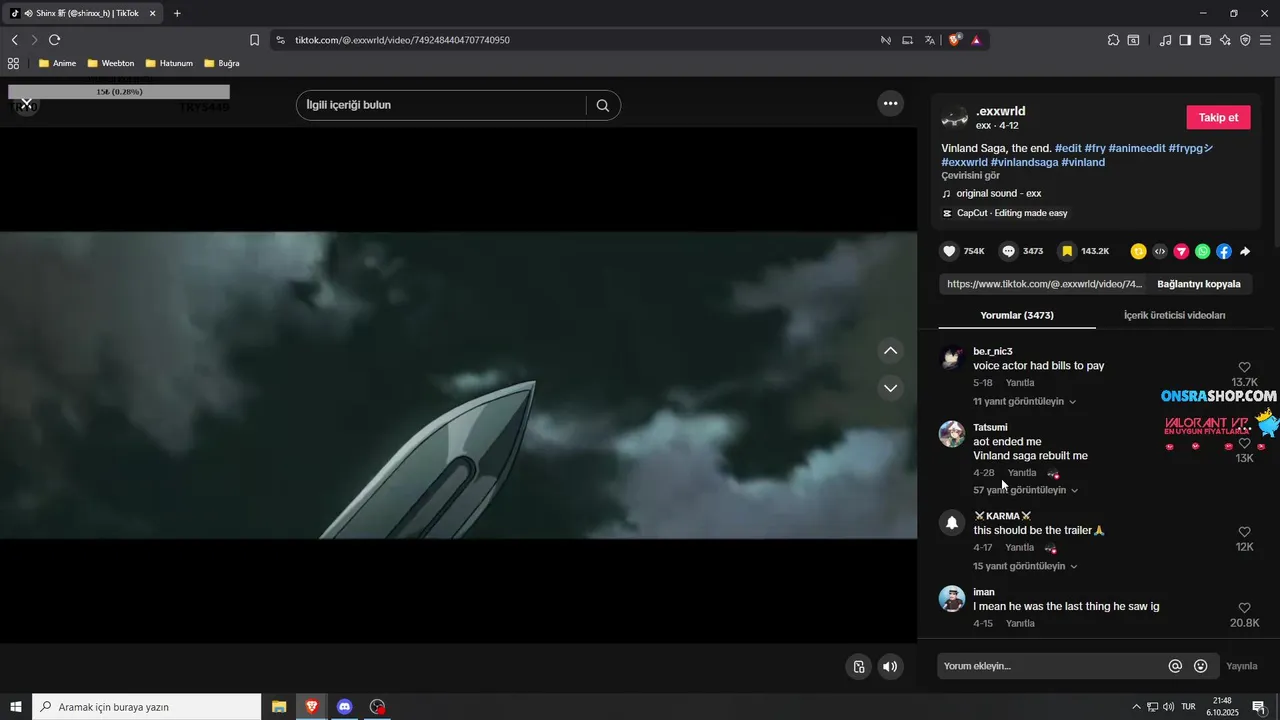Open the CapCut · Editing made easy link

click(1005, 213)
